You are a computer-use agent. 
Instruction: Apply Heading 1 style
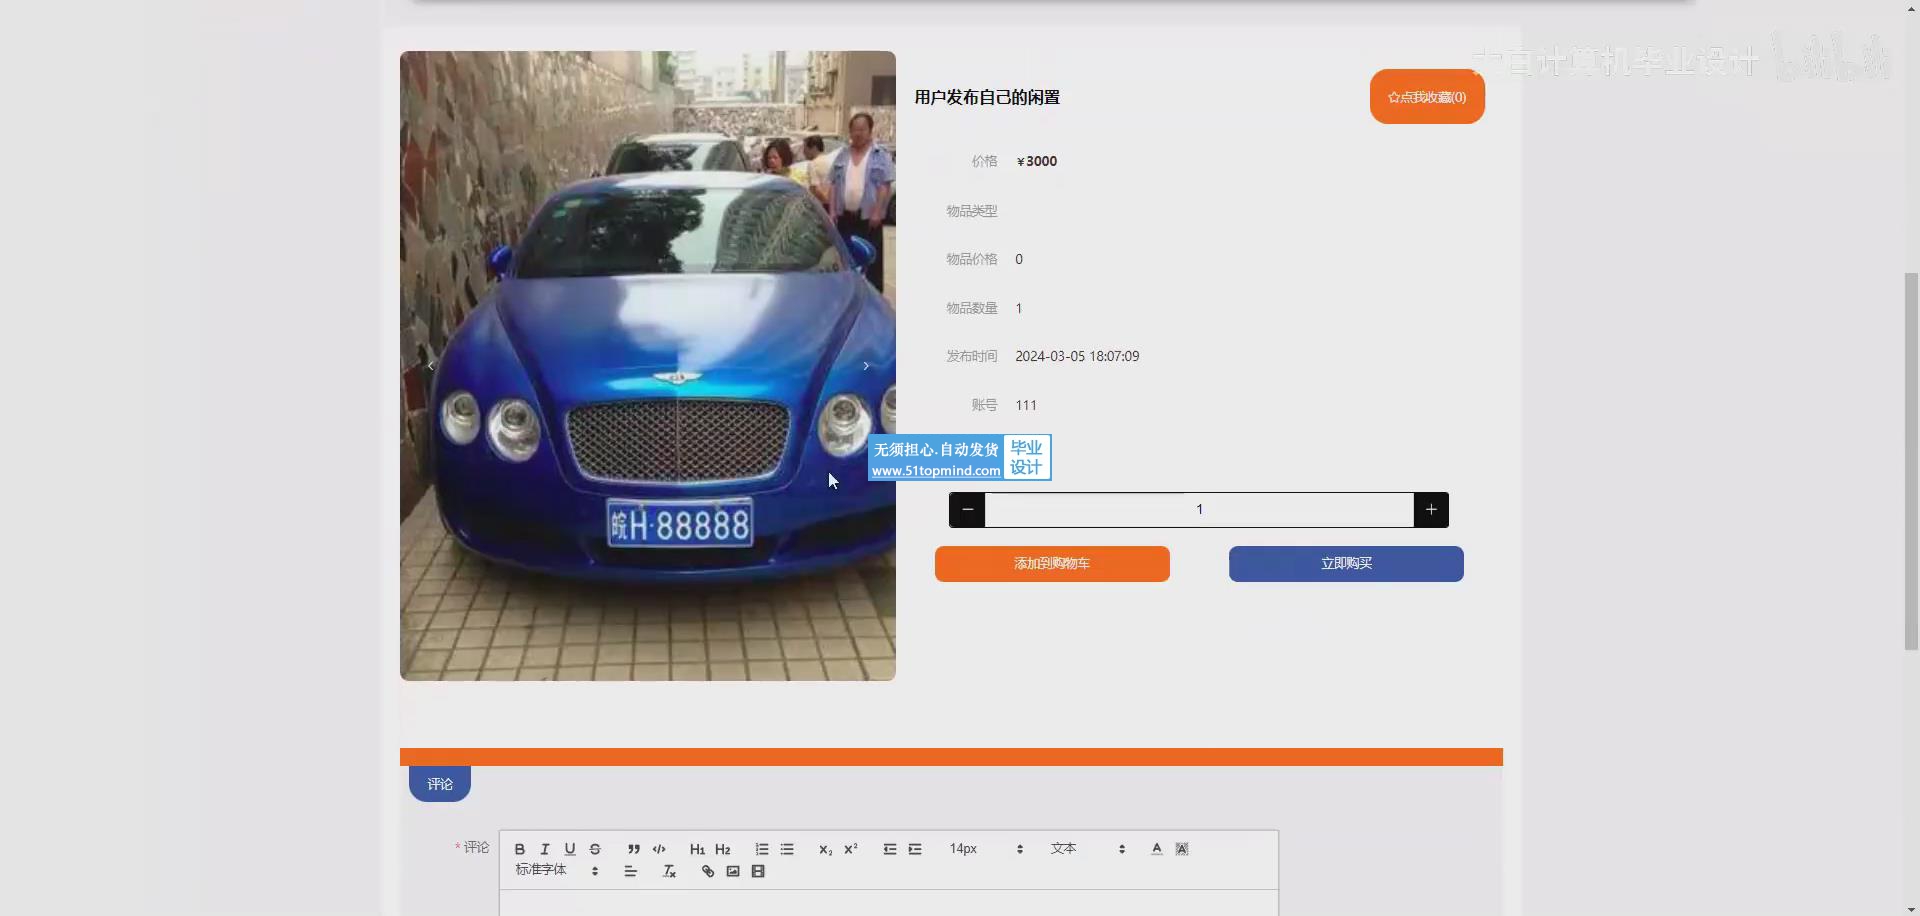pyautogui.click(x=697, y=849)
